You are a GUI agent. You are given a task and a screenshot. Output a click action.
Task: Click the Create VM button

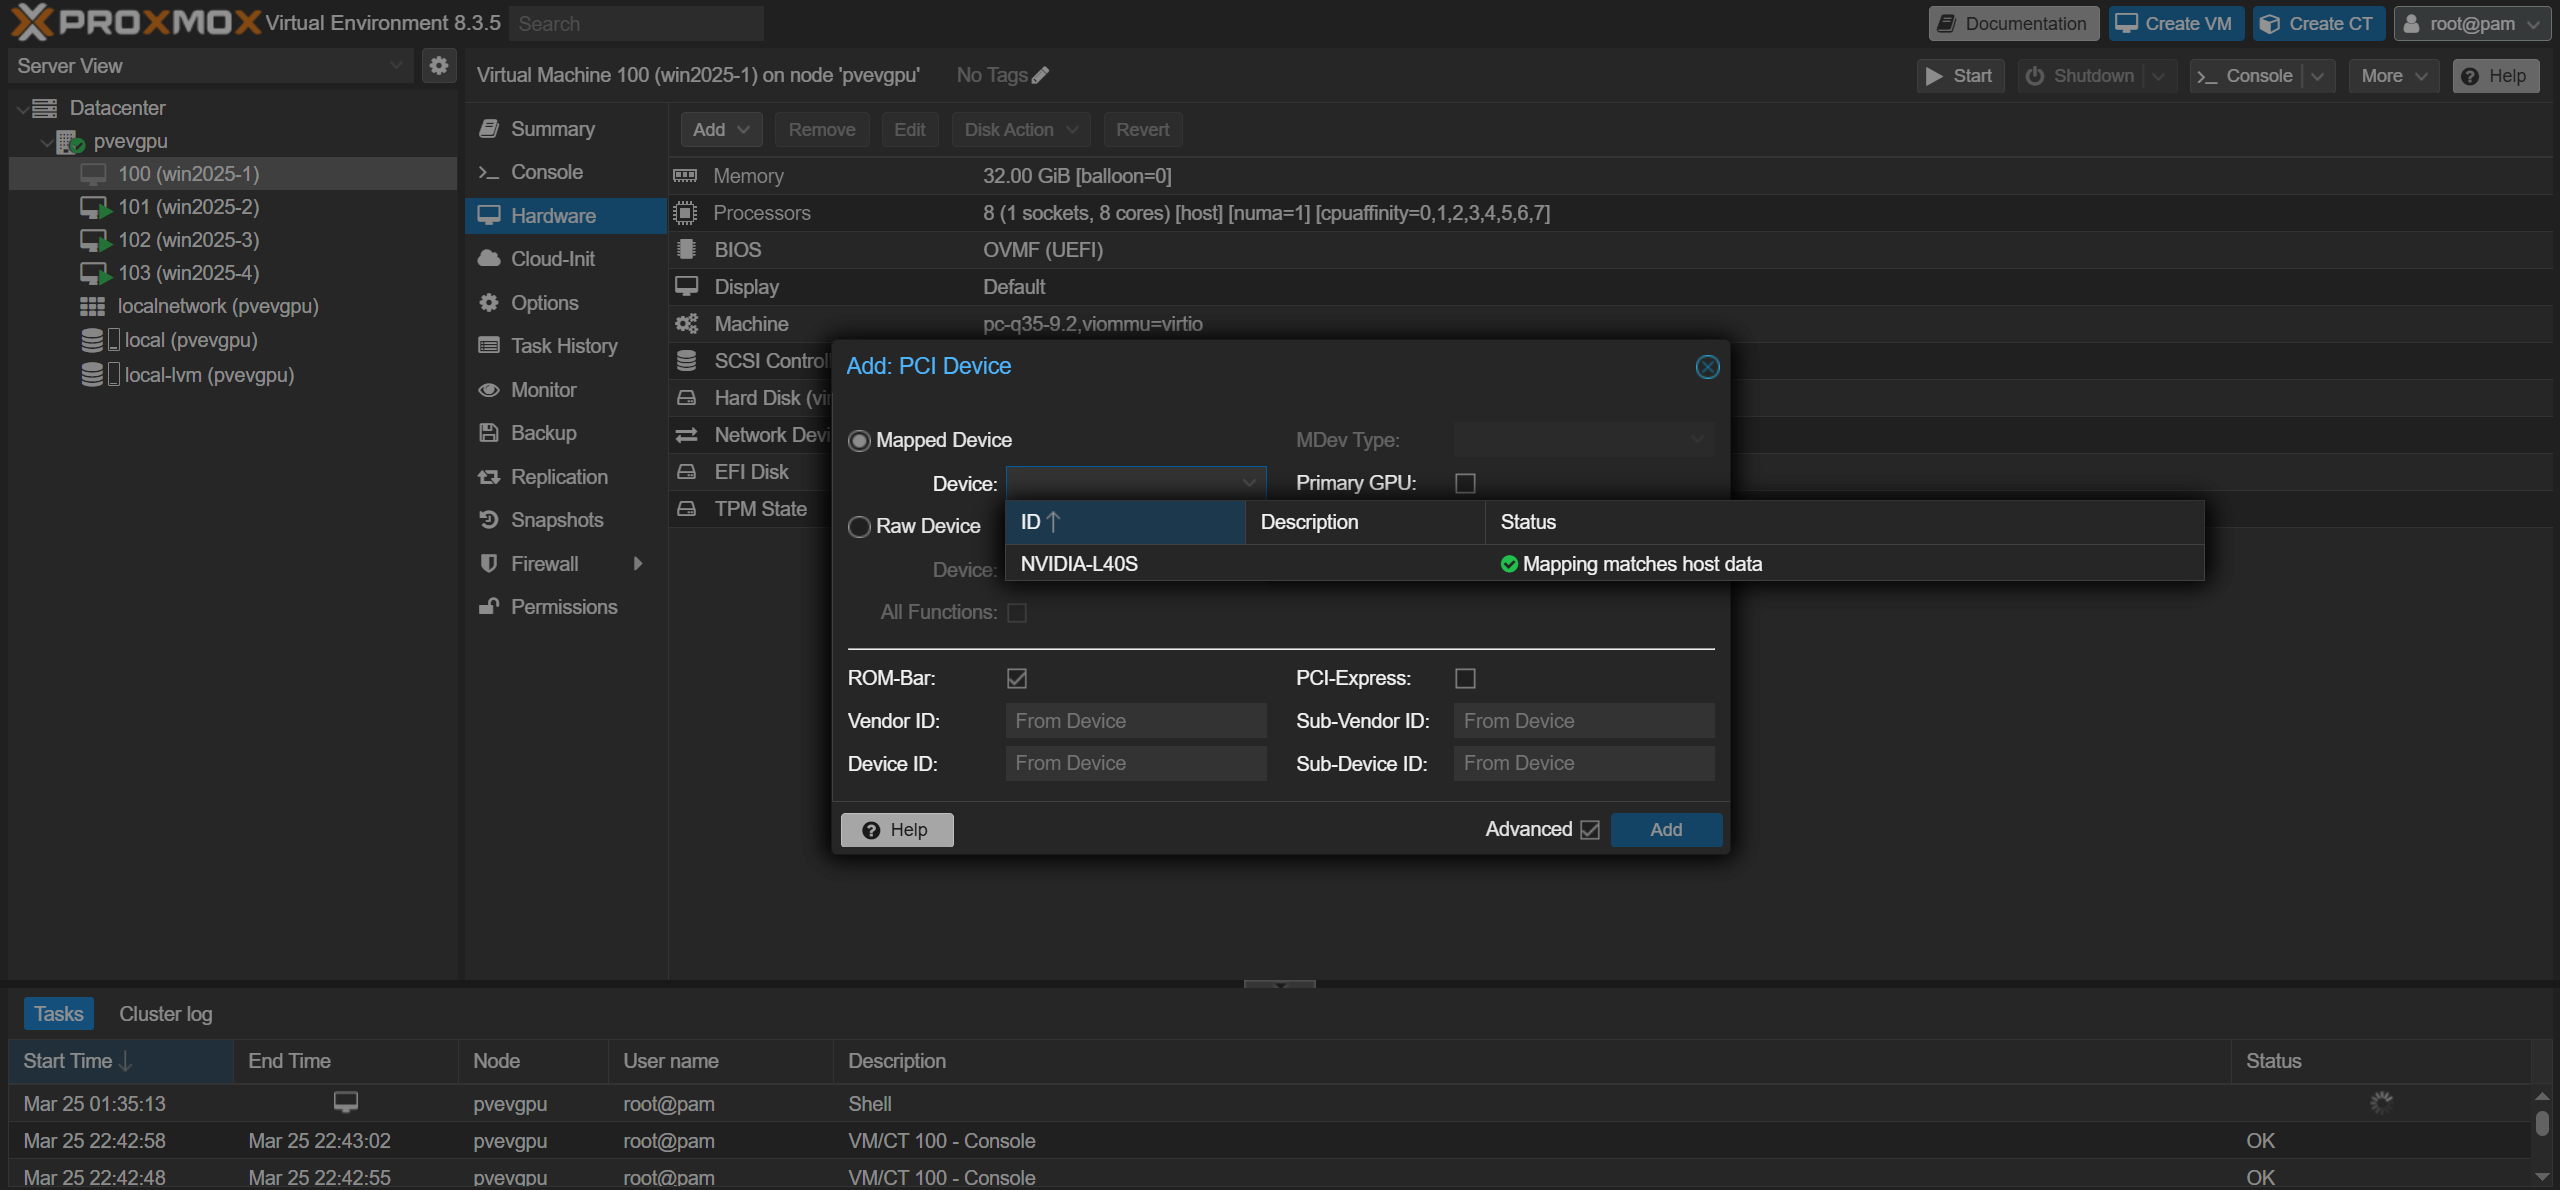click(x=2176, y=24)
